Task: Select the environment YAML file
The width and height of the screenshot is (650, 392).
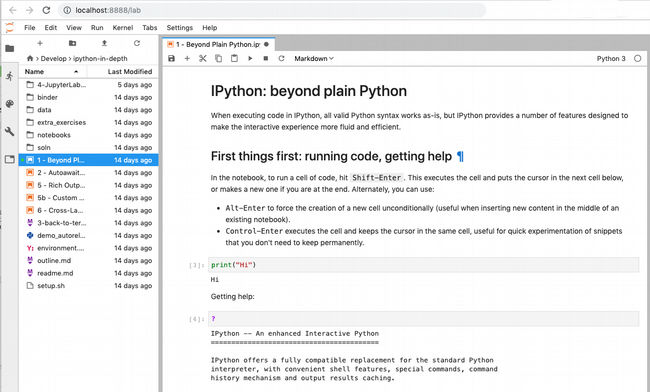Action: point(89,248)
